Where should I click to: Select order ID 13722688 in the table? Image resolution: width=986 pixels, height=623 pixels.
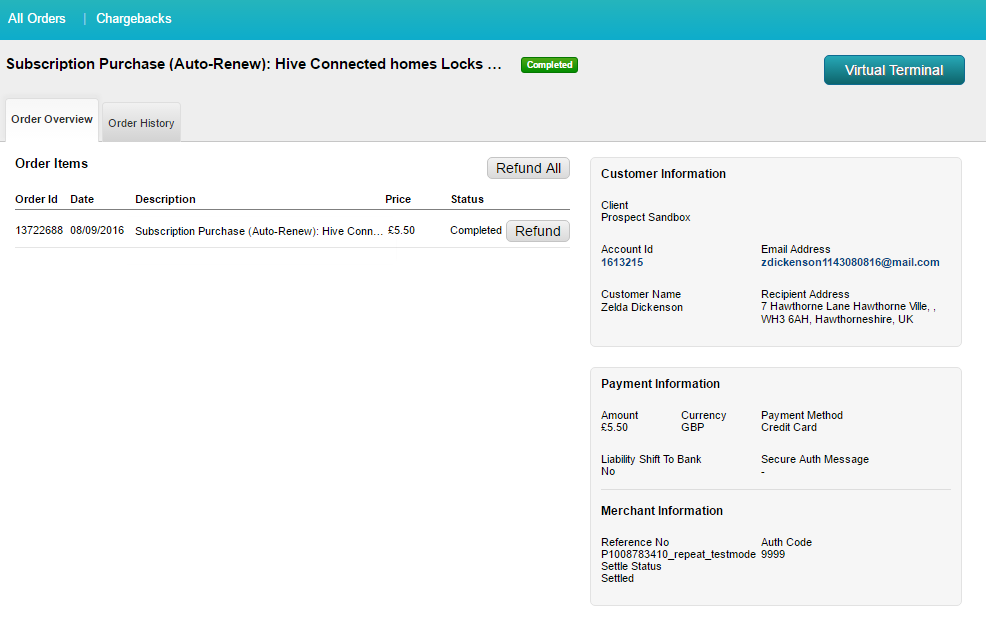pyautogui.click(x=39, y=231)
